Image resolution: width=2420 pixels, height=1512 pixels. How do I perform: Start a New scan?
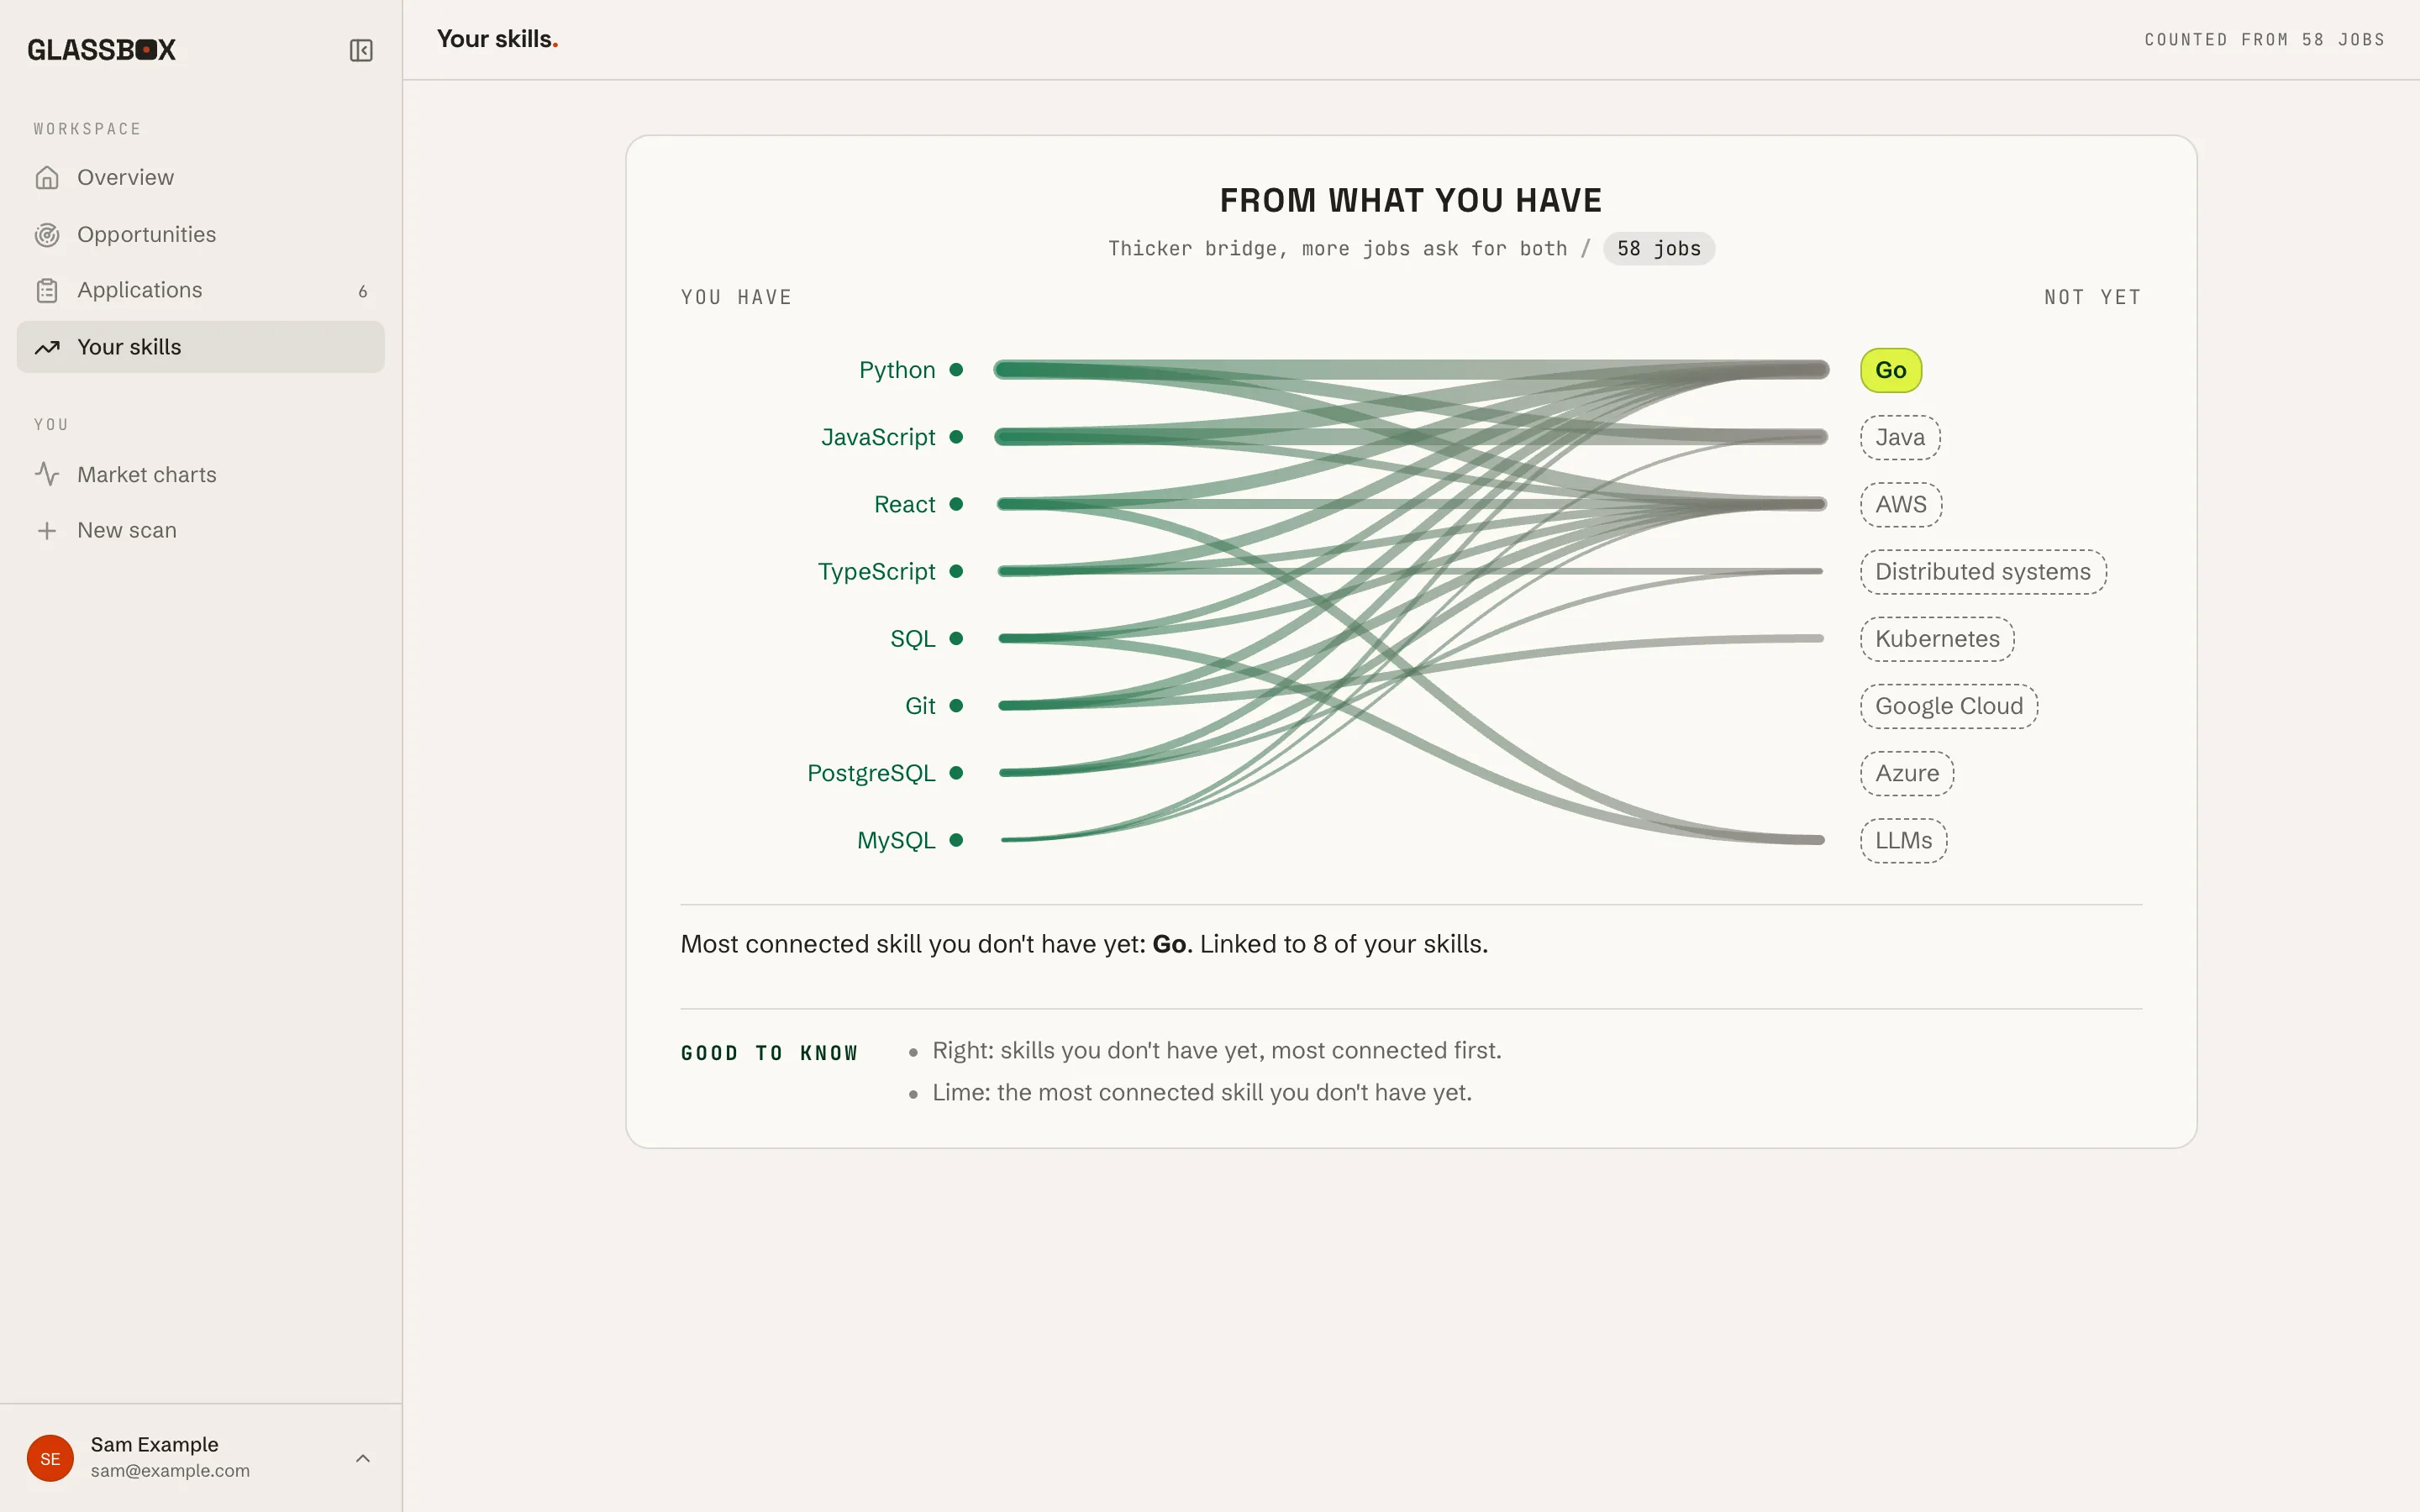tap(201, 531)
